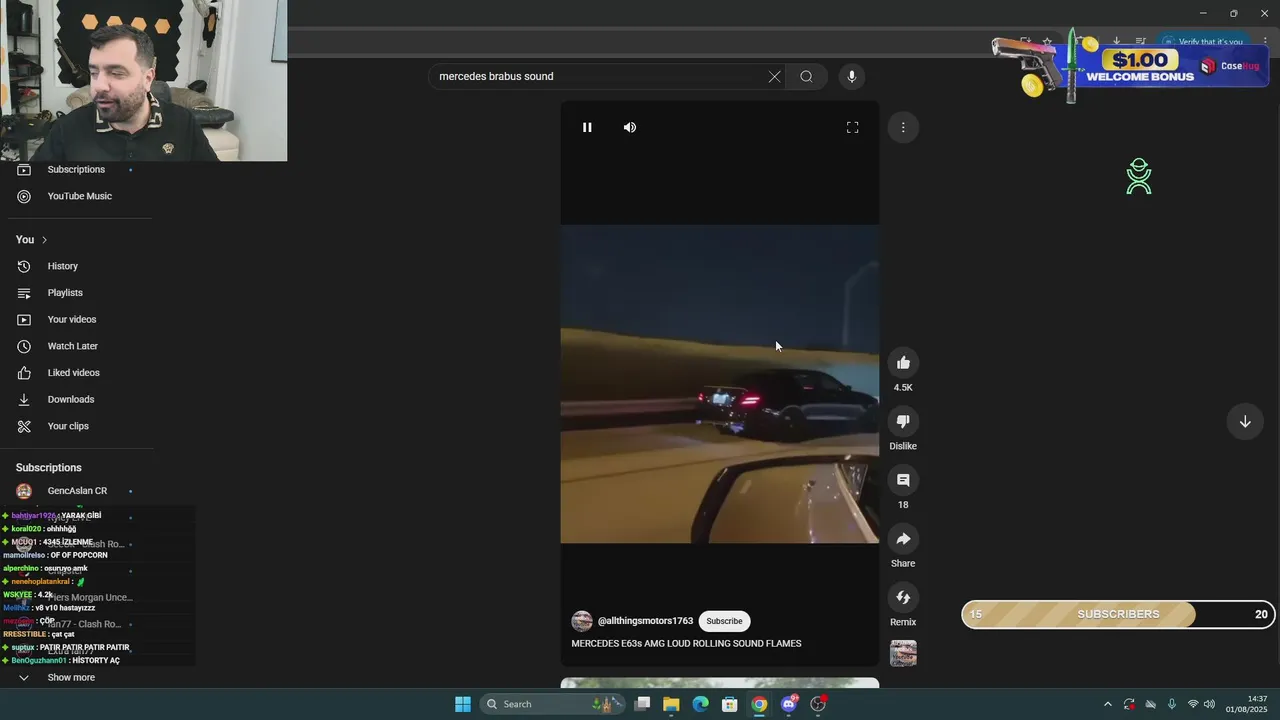
Task: Open File Explorer from taskbar
Action: [671, 704]
